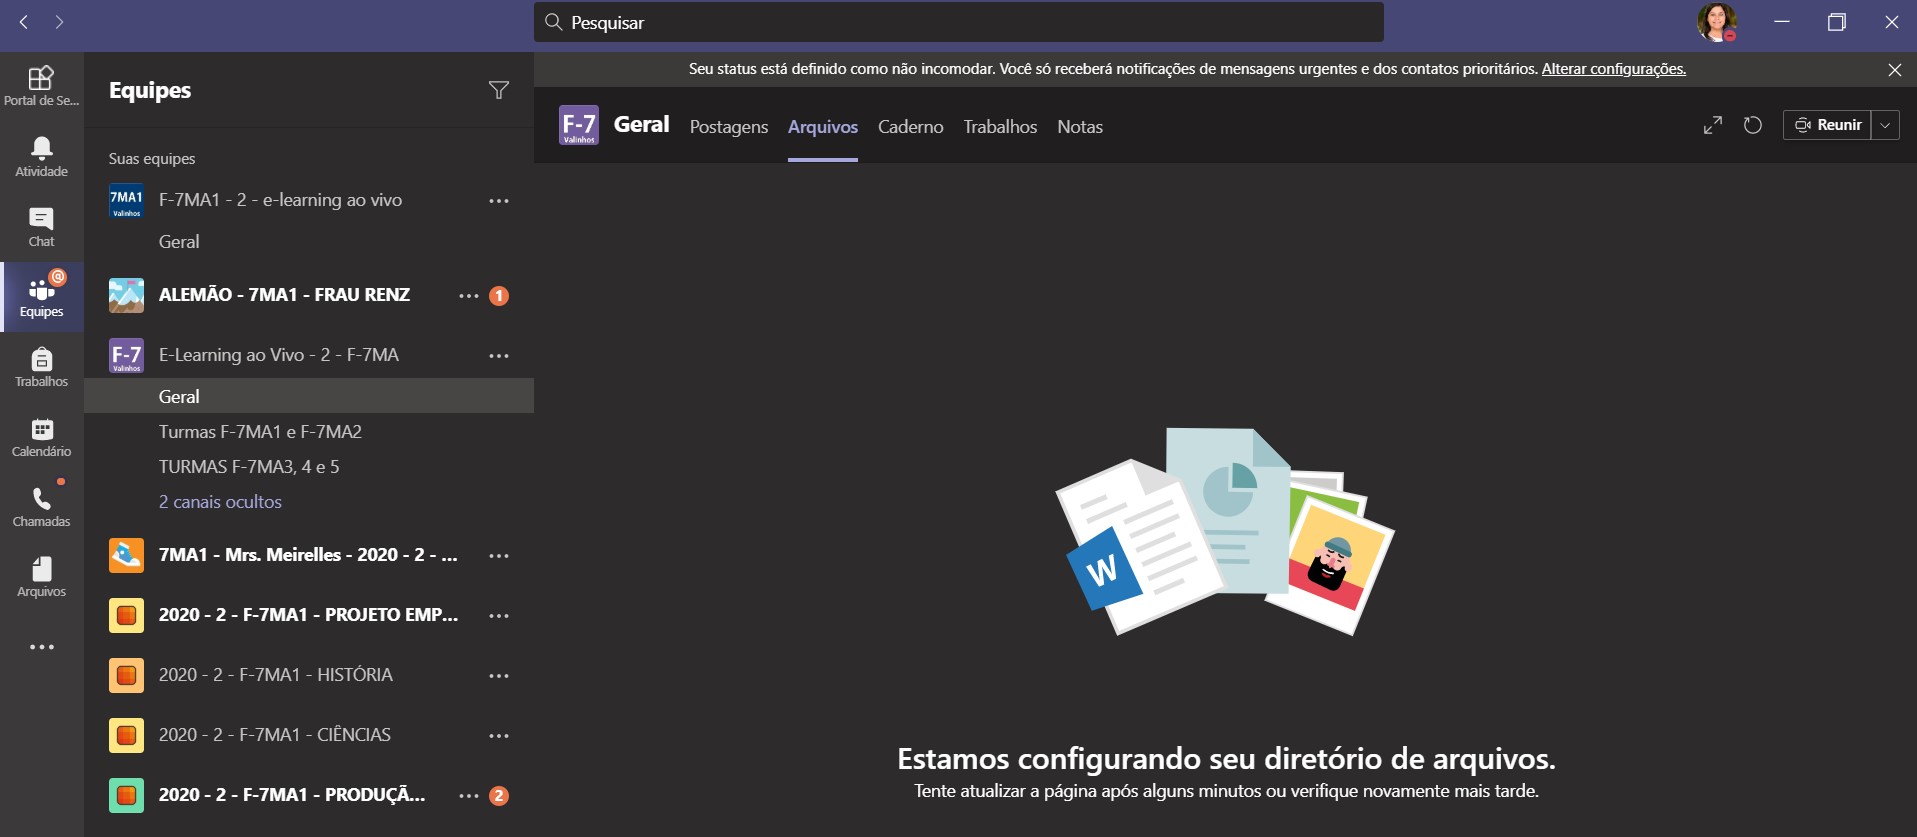The image size is (1917, 837).
Task: Click the Suas equipes heading
Action: coord(152,159)
